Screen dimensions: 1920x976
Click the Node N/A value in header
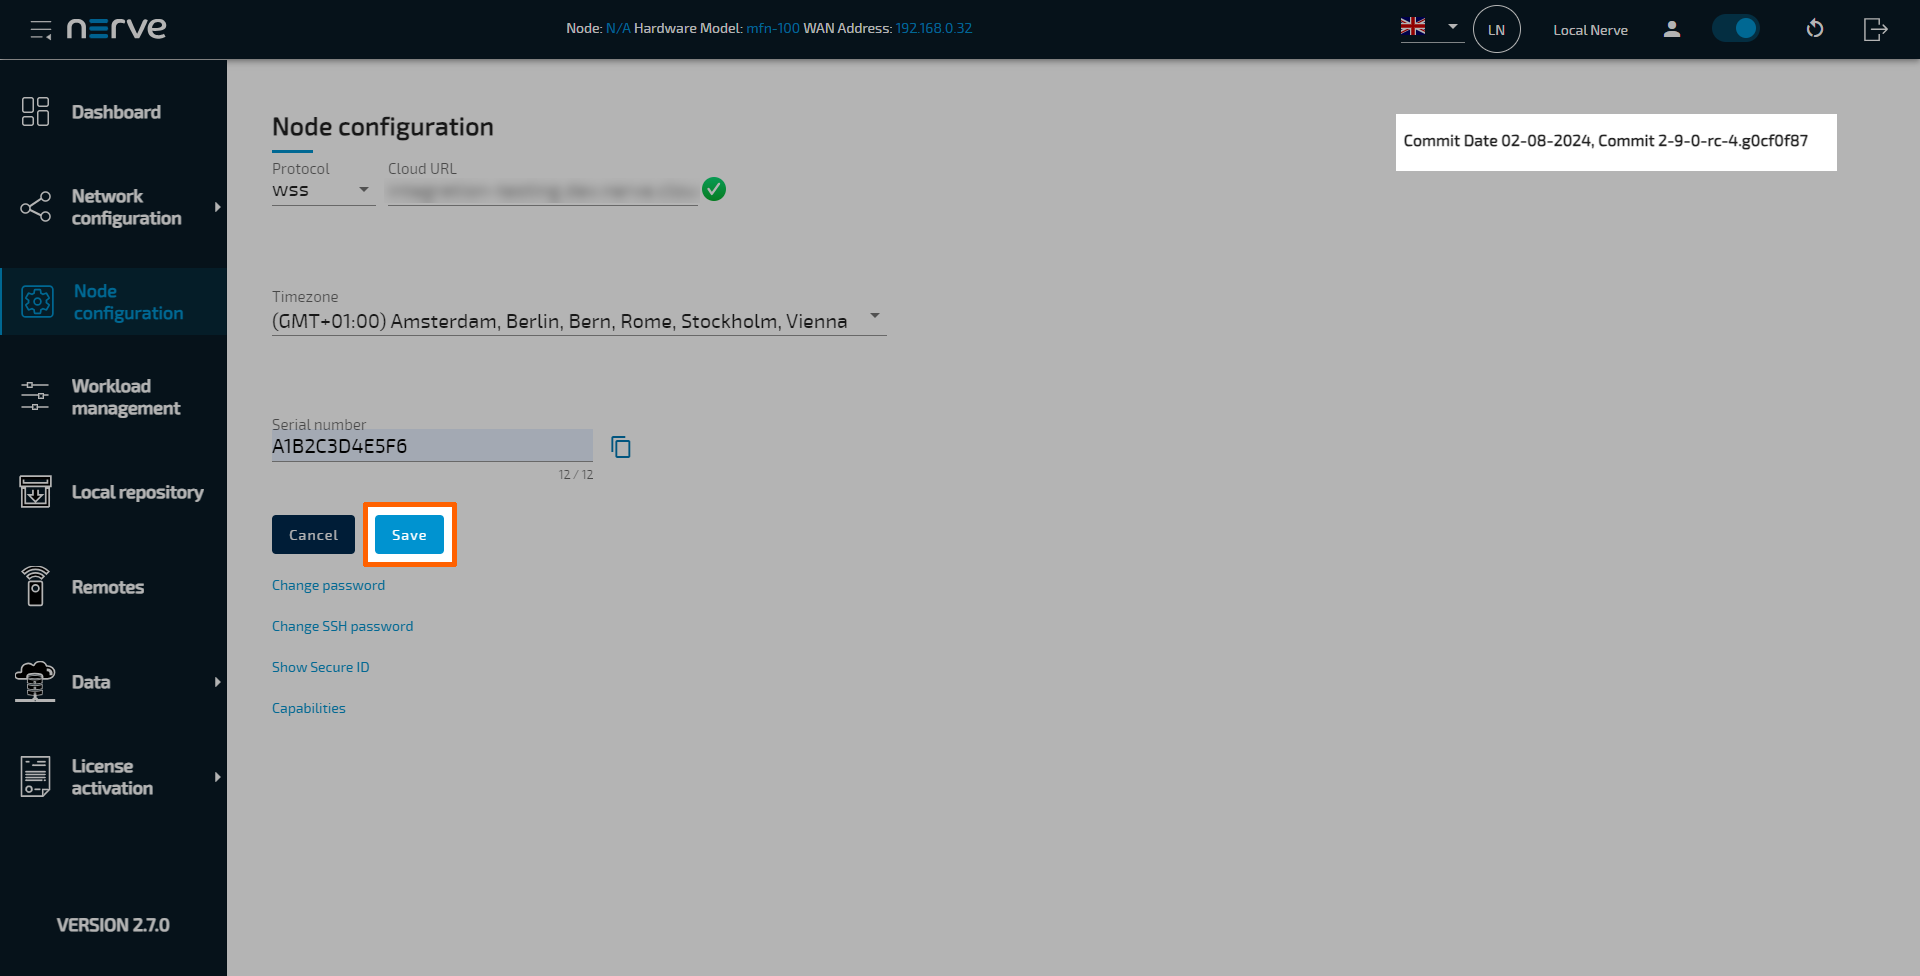pos(618,28)
